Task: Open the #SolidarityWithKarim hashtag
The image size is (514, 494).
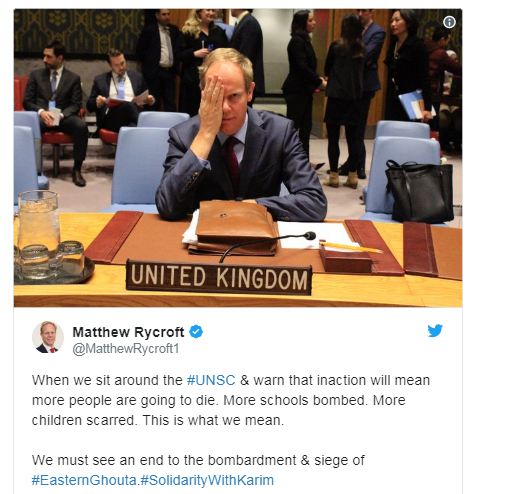Action: click(x=207, y=480)
